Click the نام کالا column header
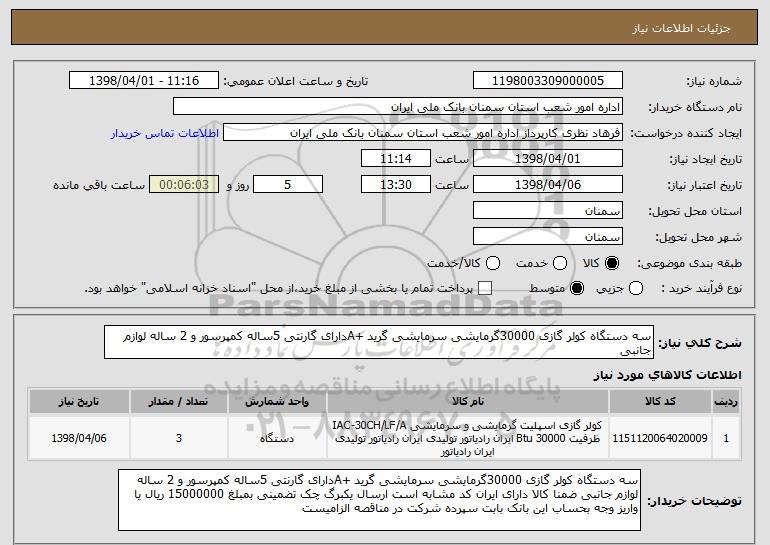The height and width of the screenshot is (545, 770). point(468,402)
